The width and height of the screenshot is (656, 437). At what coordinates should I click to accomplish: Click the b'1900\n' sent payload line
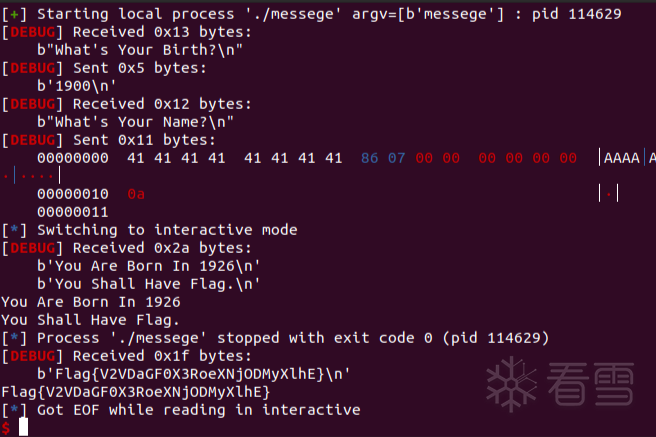(x=76, y=86)
